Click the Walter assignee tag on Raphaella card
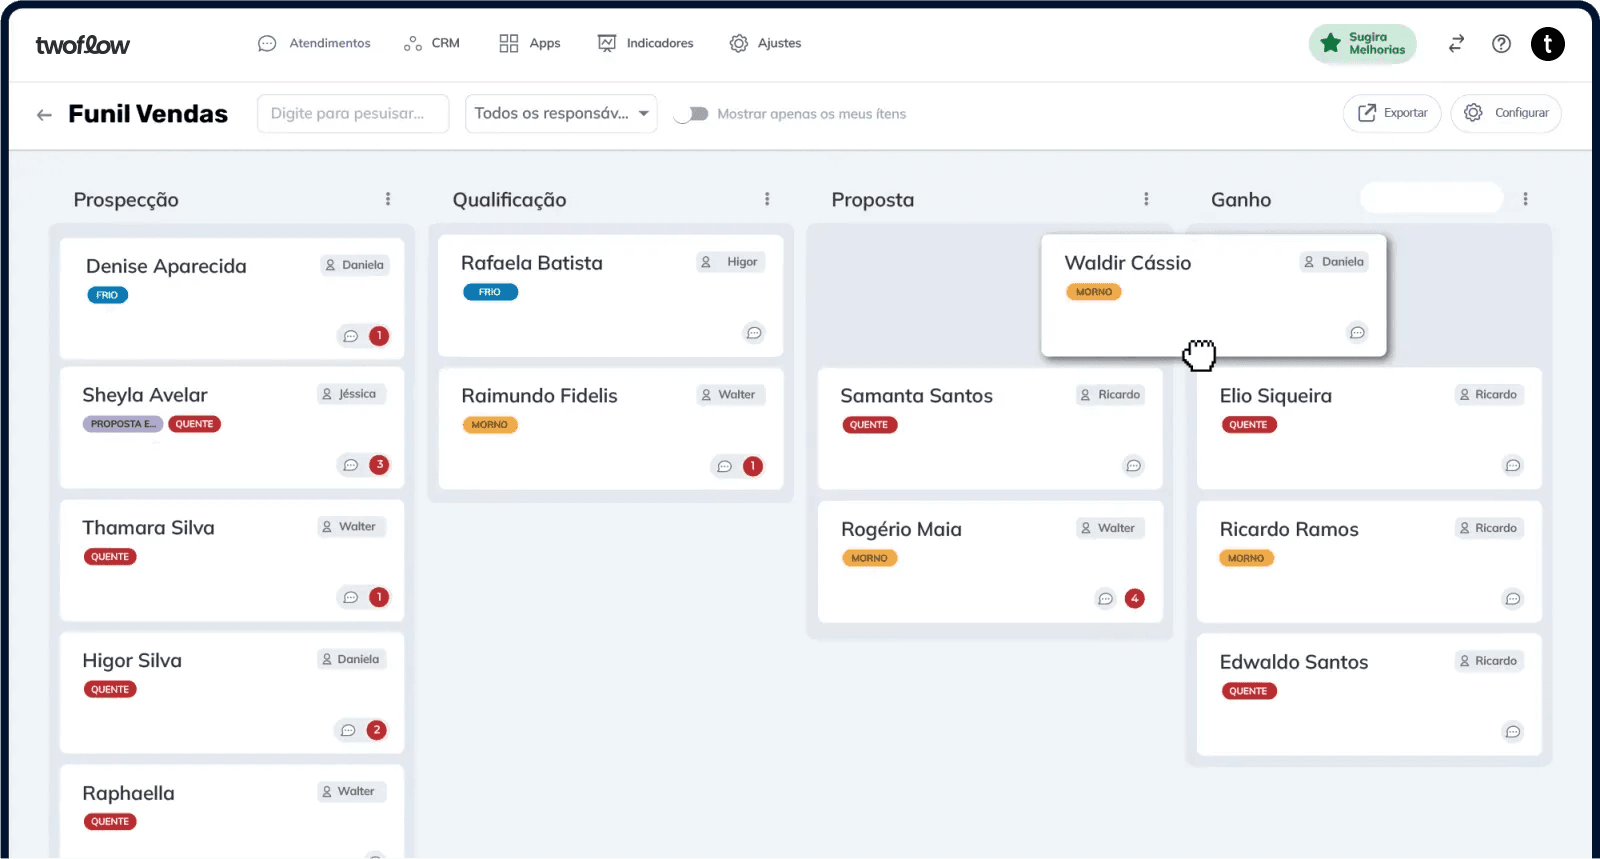The height and width of the screenshot is (859, 1600). click(351, 791)
